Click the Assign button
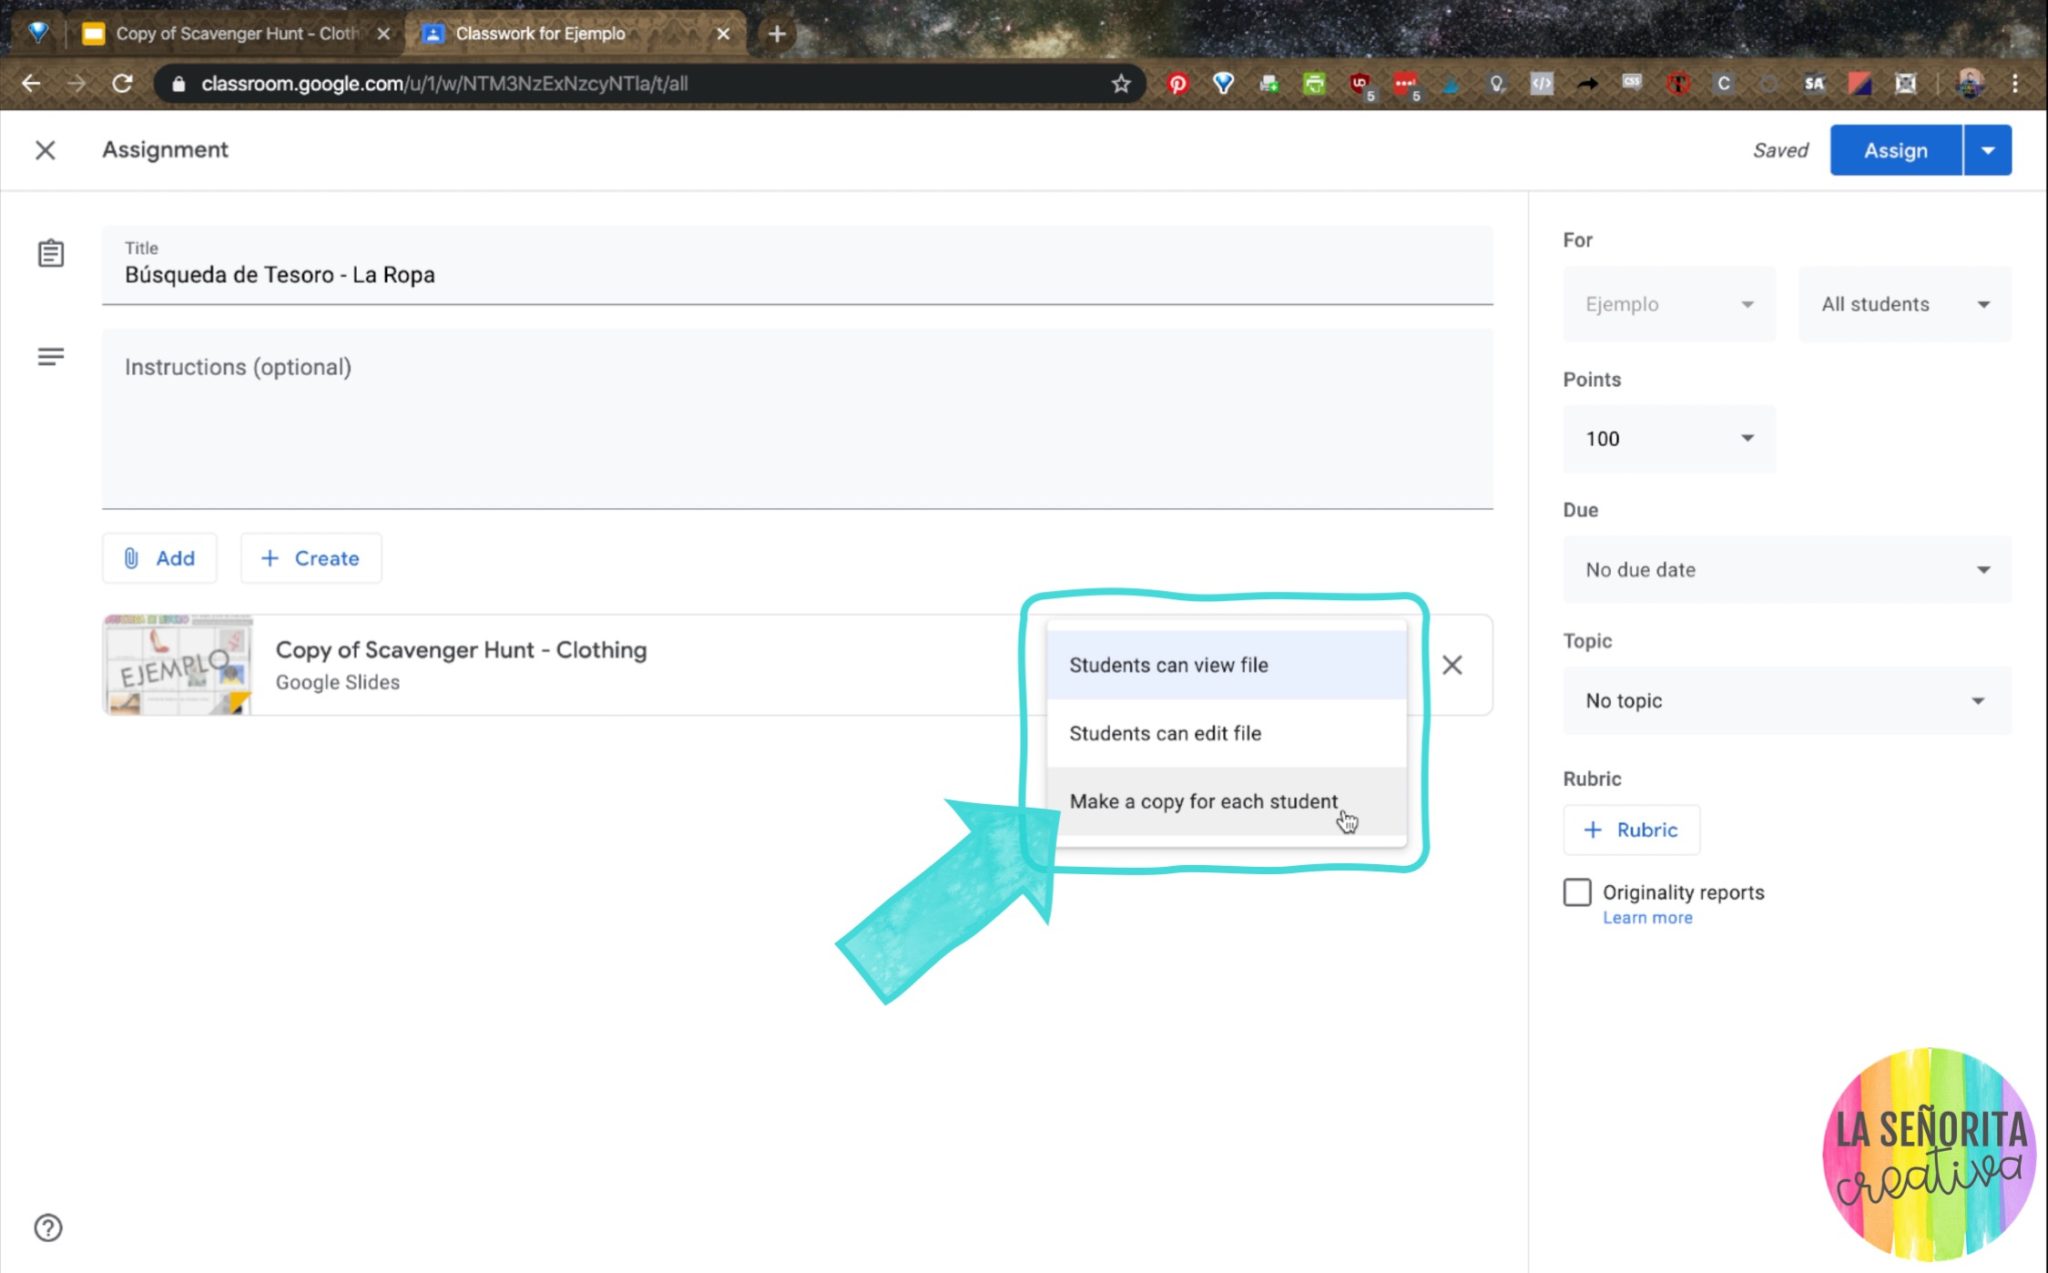Screen dimensions: 2048x1273 pos(1895,150)
